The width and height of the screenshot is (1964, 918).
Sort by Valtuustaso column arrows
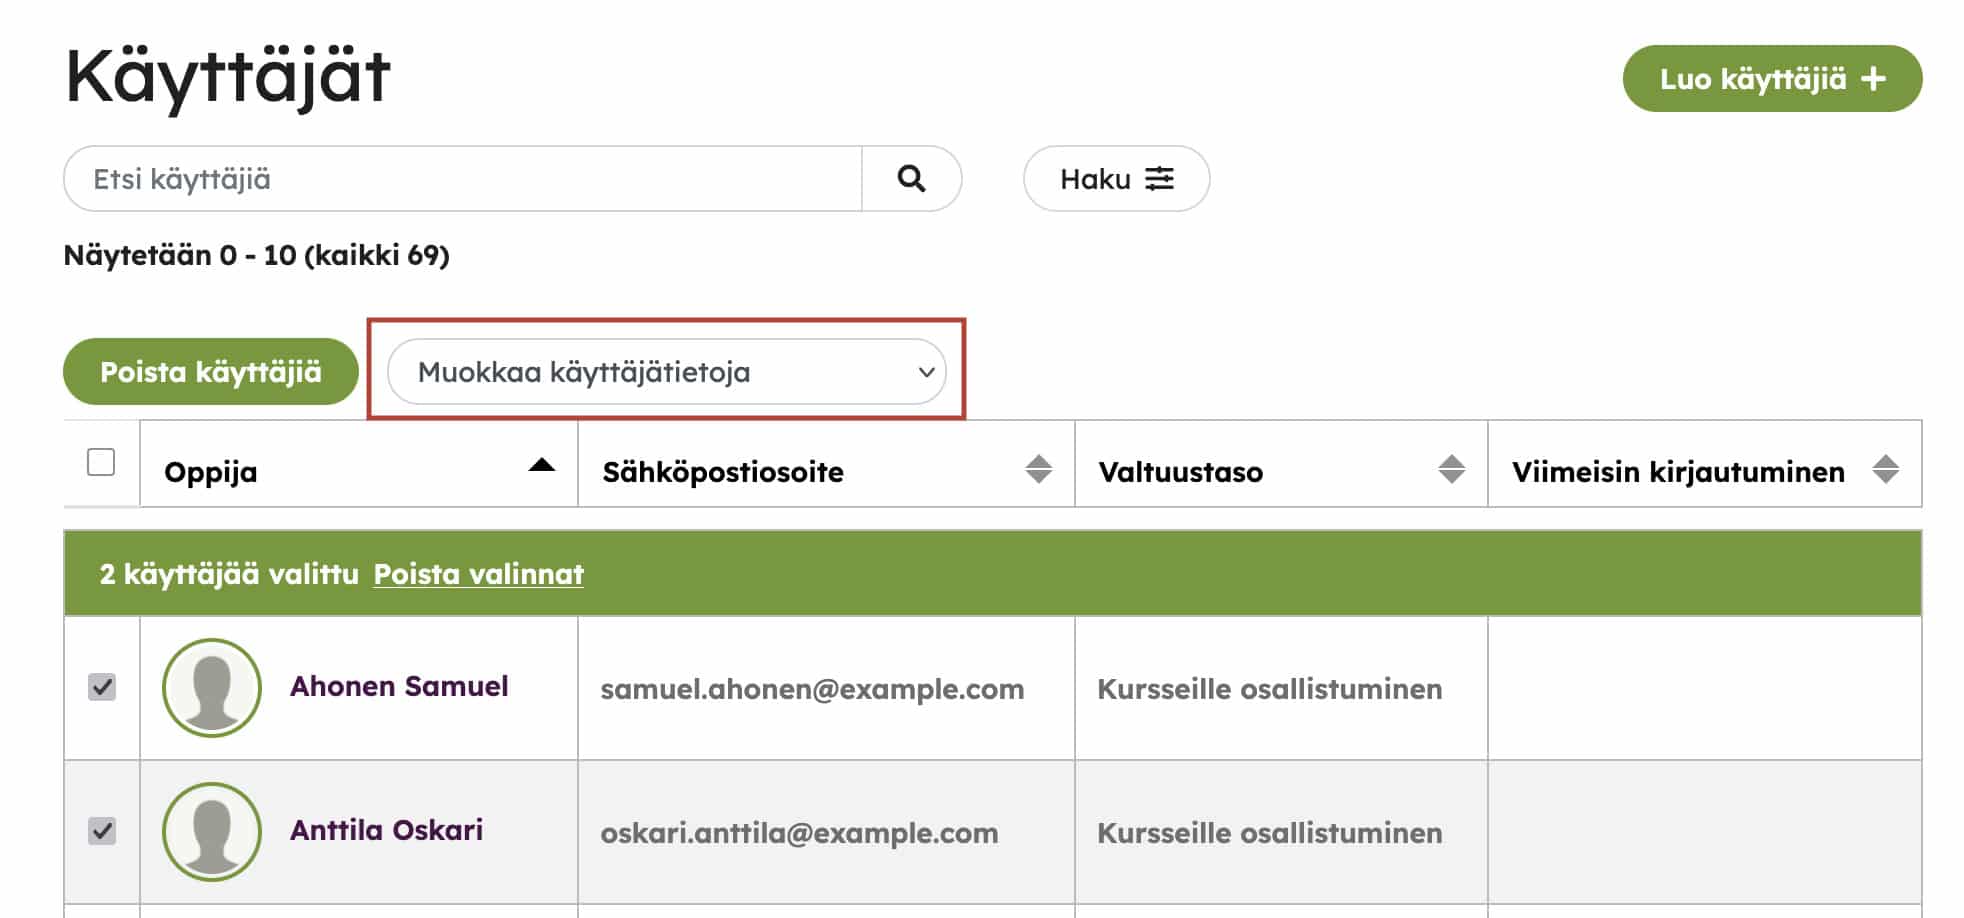click(1452, 469)
